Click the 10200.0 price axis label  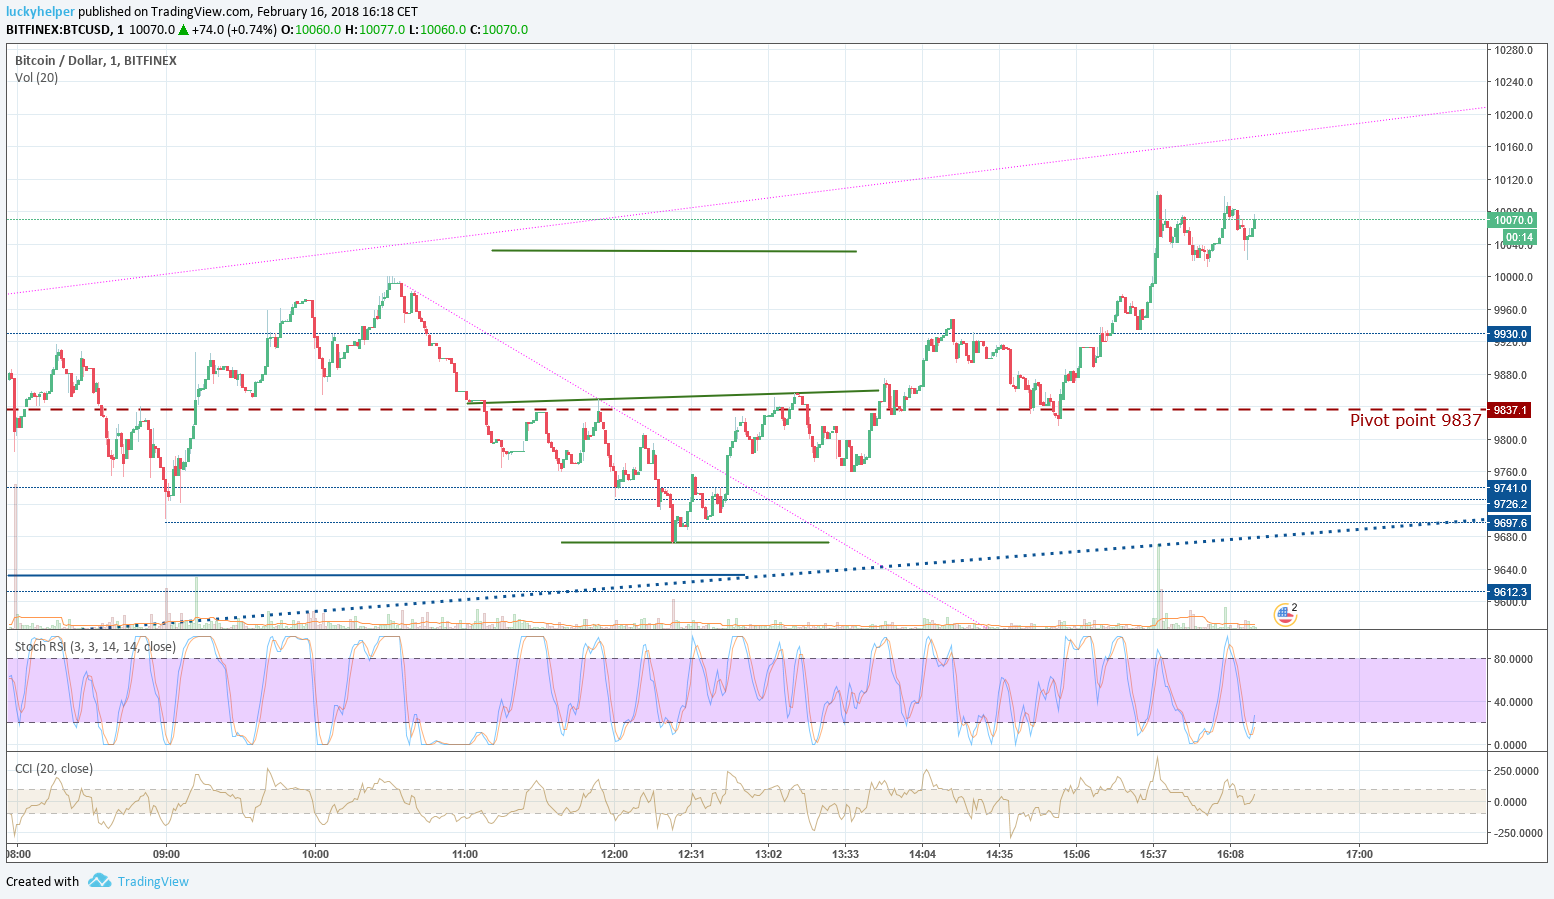[1514, 115]
